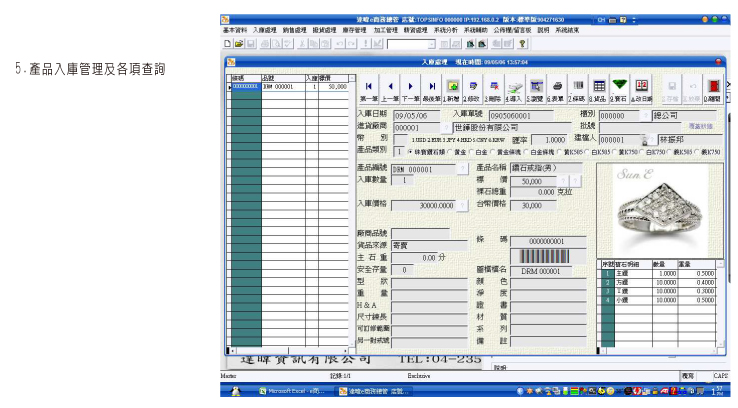The width and height of the screenshot is (738, 408).
Task: Click the 條碼 barcode toolbar icon
Action: (577, 88)
